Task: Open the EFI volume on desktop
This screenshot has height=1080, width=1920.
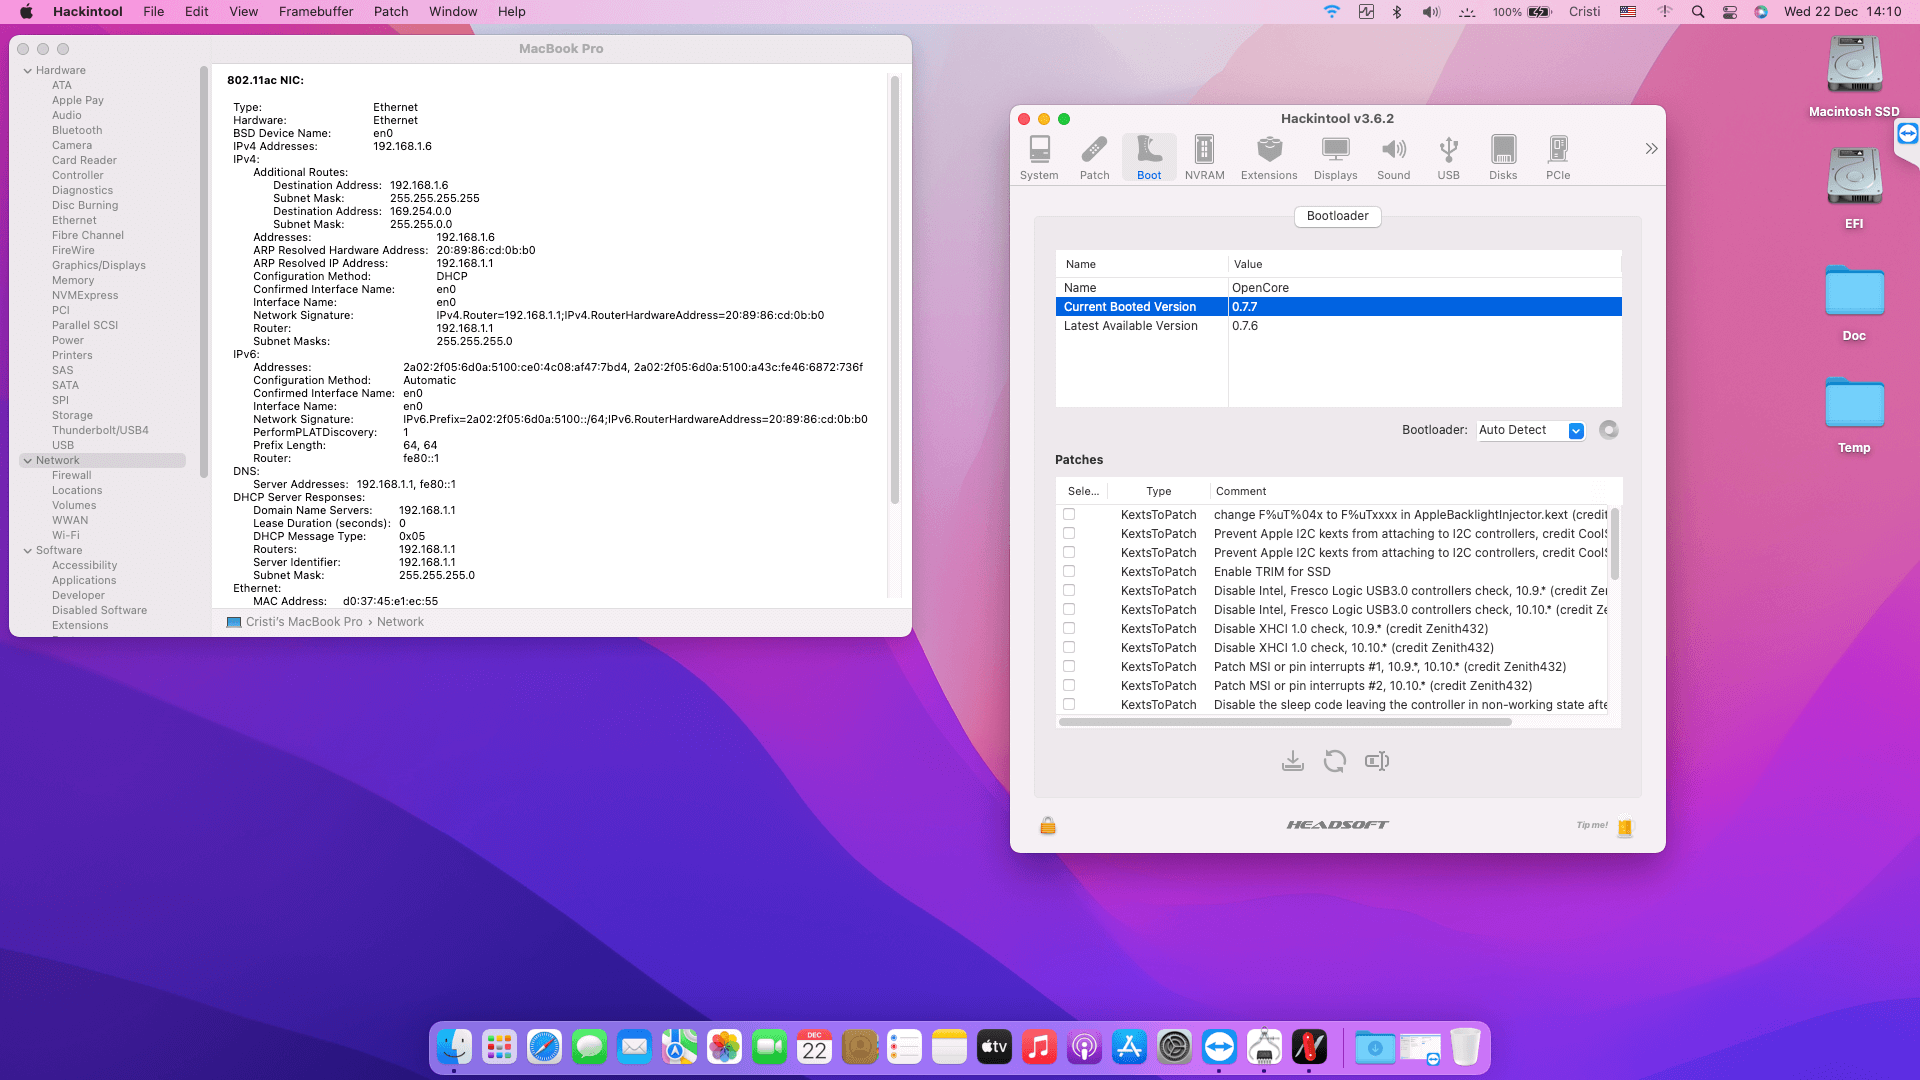Action: tap(1854, 188)
